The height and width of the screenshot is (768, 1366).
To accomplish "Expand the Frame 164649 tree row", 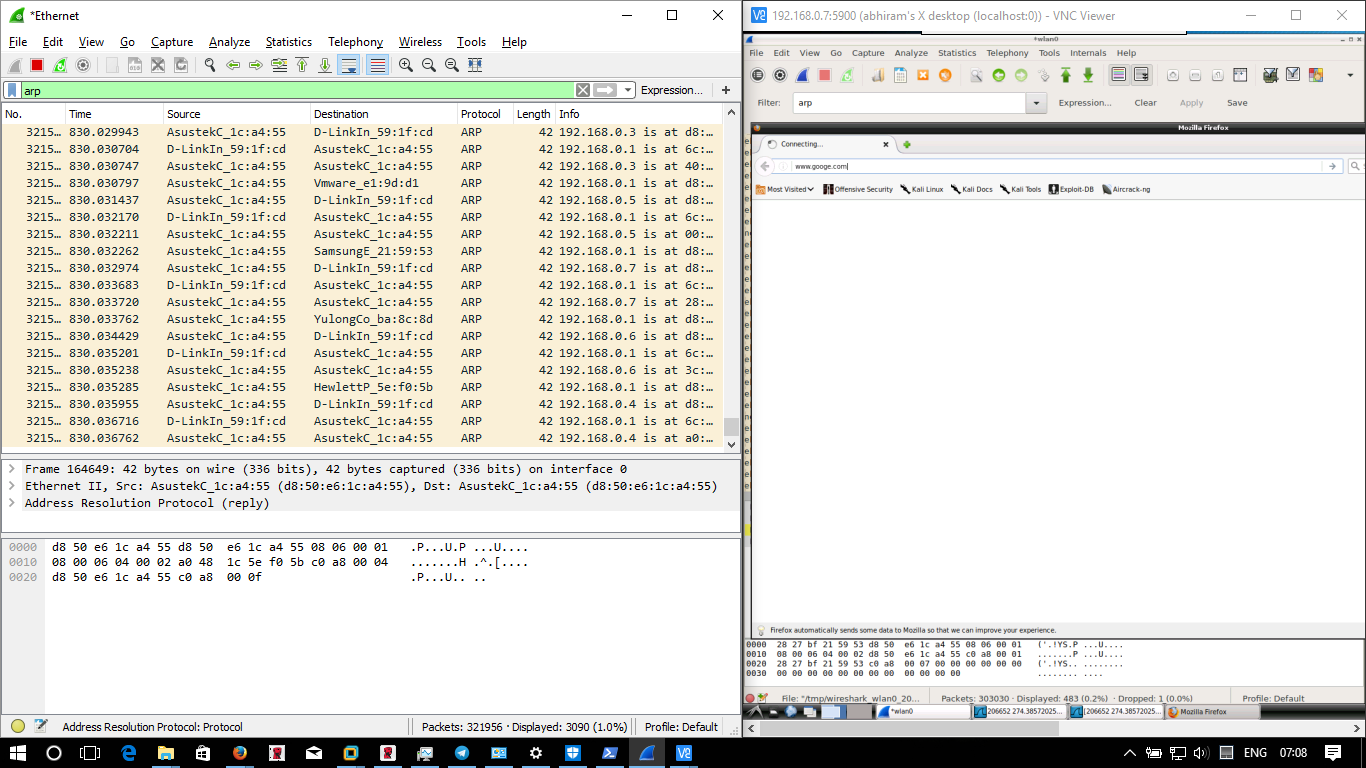I will [x=12, y=469].
